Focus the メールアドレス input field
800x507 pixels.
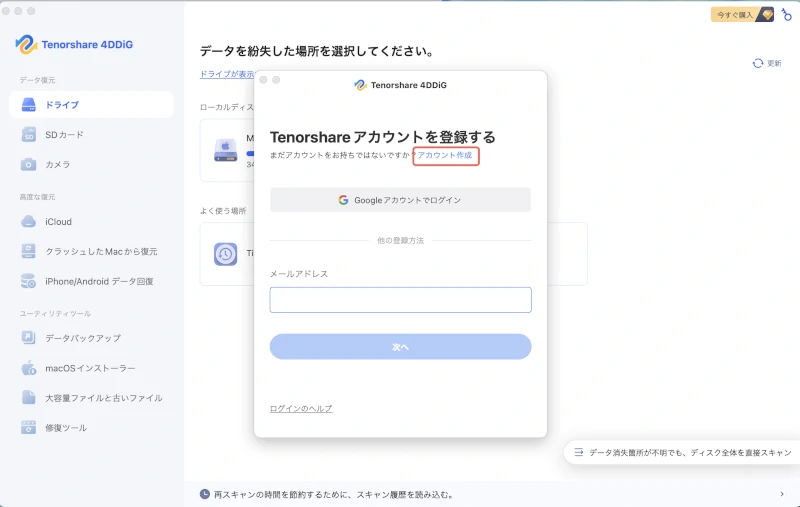pos(401,300)
